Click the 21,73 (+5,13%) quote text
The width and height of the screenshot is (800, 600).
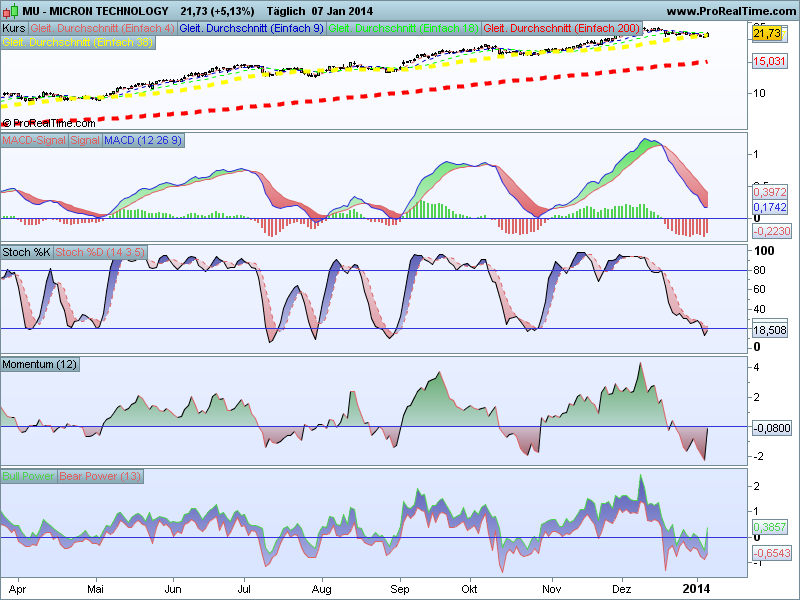coord(217,11)
